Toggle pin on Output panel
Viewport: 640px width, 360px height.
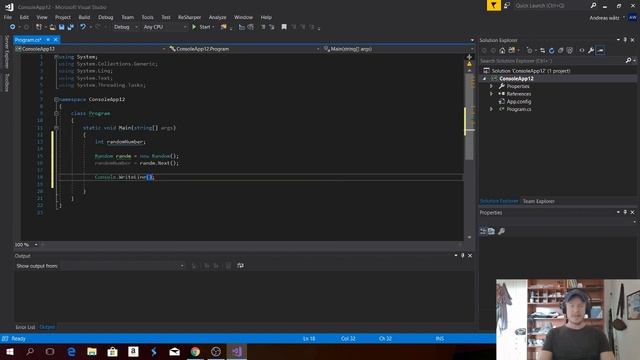(462, 256)
